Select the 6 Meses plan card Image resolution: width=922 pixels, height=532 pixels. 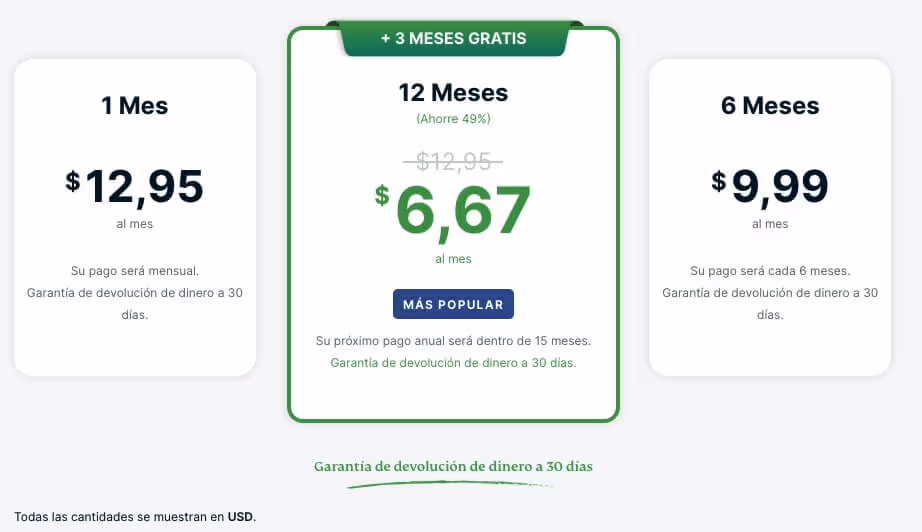pyautogui.click(x=770, y=217)
